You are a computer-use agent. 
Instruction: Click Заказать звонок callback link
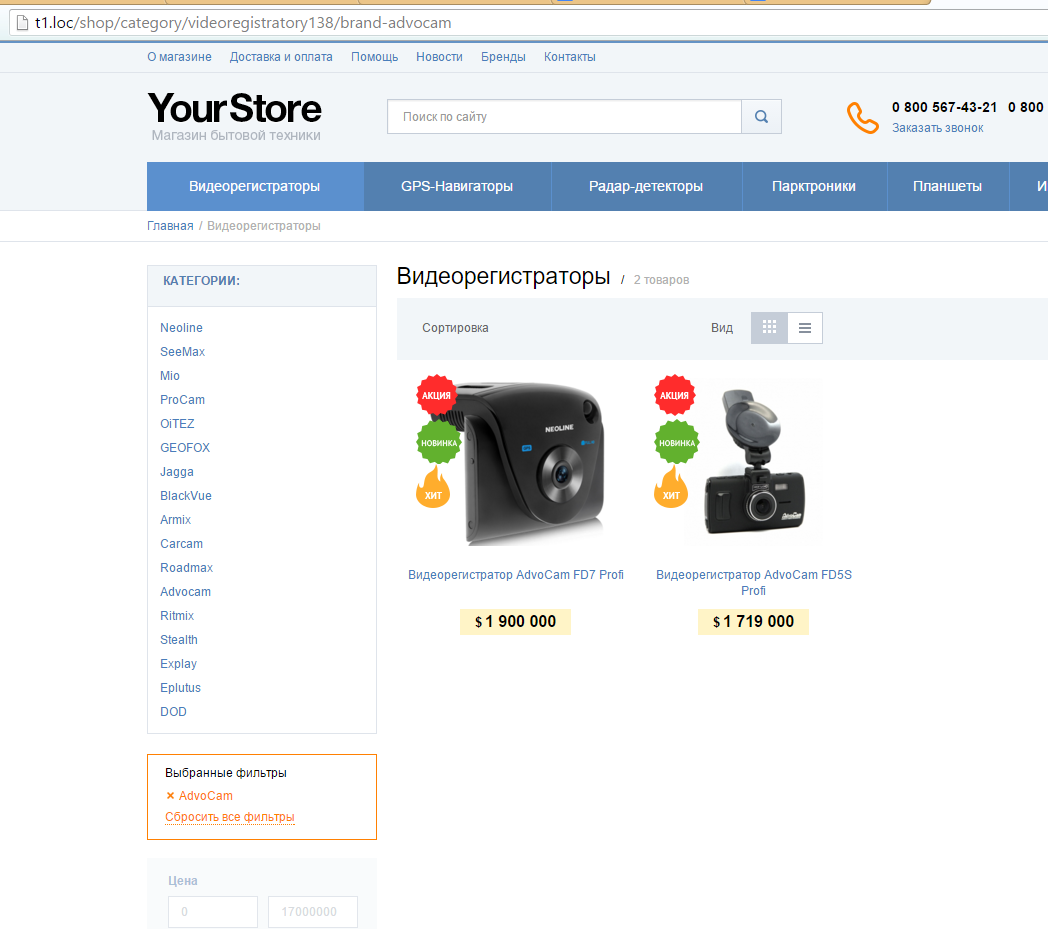[x=938, y=128]
